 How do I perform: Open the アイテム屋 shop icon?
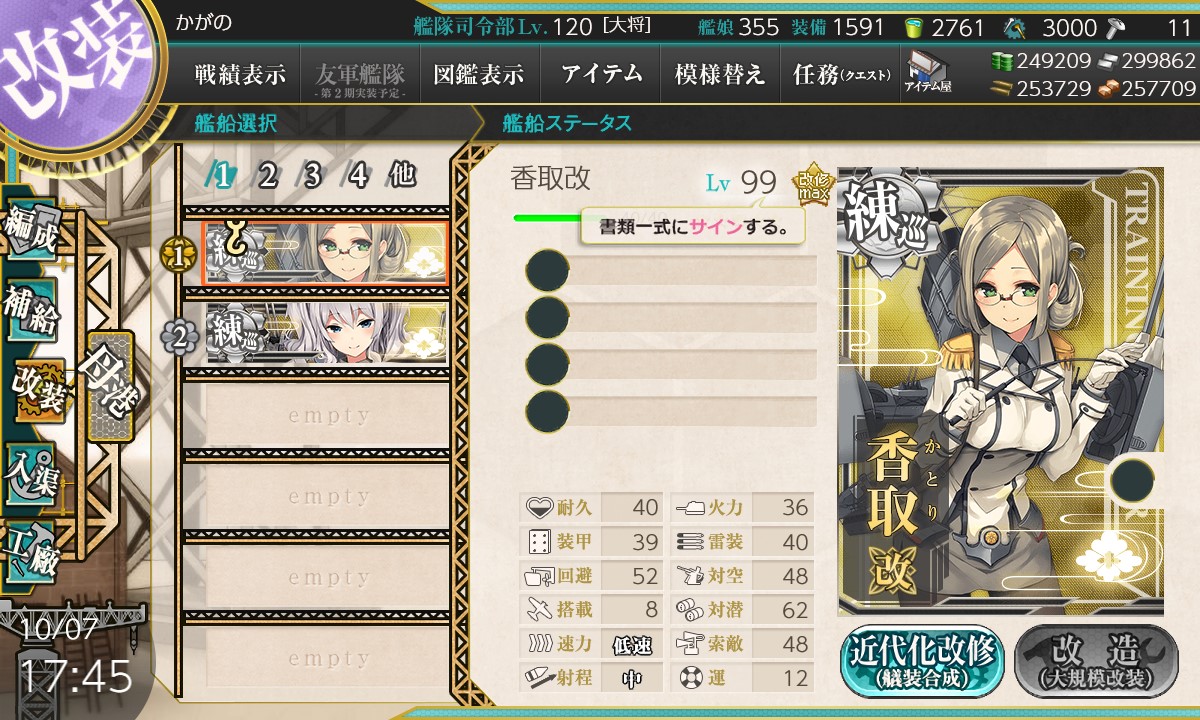click(x=928, y=71)
